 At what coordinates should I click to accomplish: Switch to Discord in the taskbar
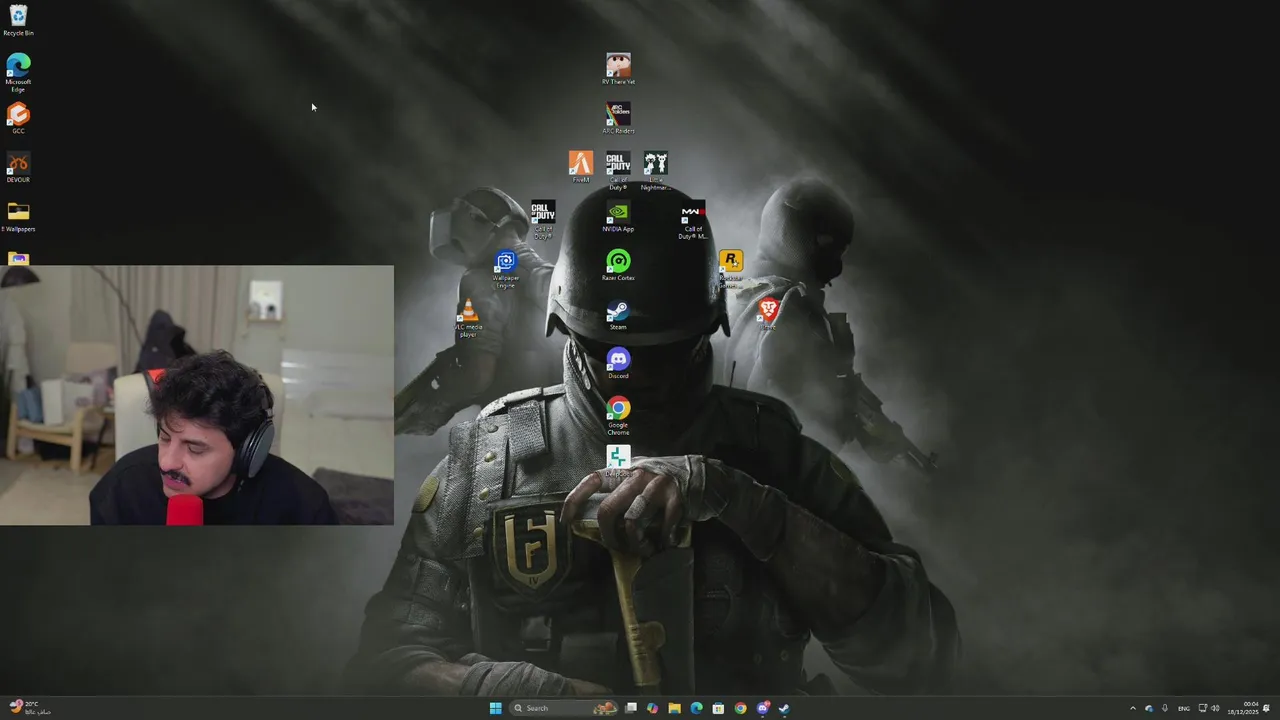click(763, 708)
